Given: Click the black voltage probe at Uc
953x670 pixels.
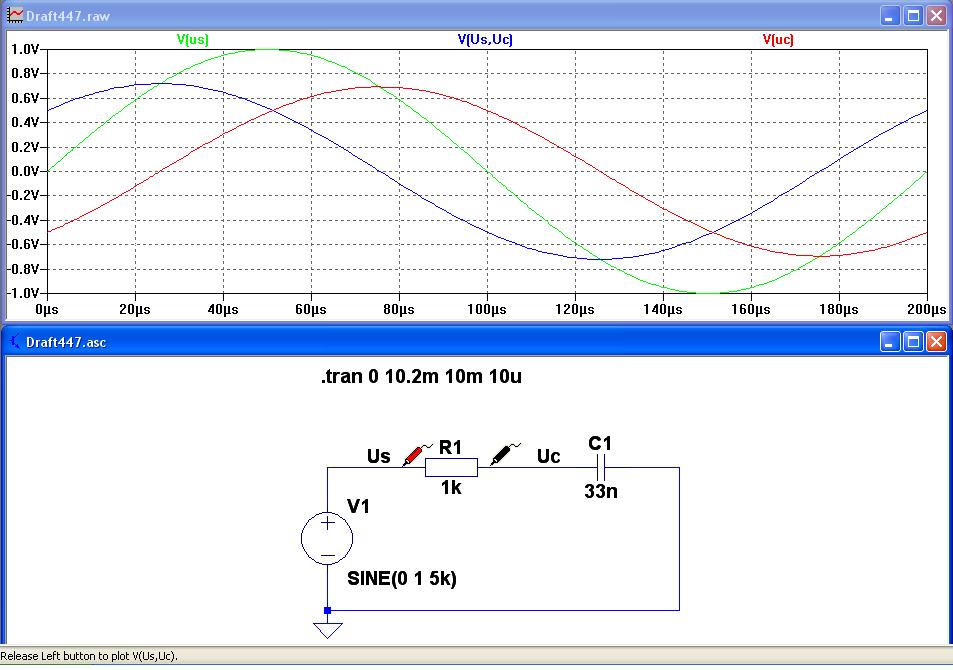Looking at the screenshot, I should 505,454.
